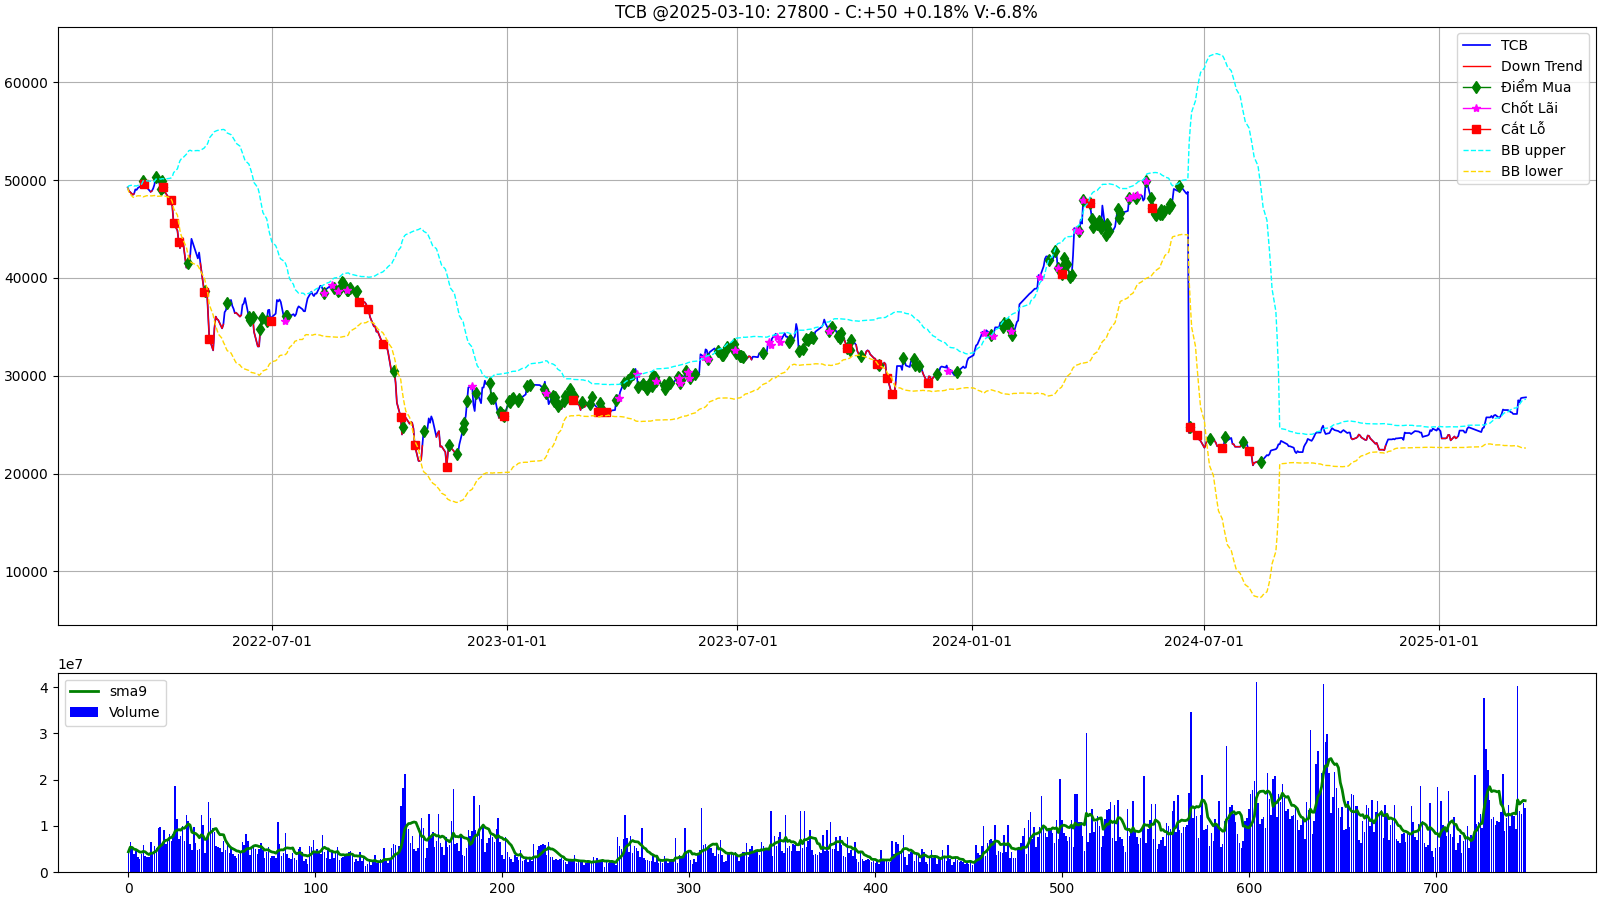This screenshot has height=900, width=1600.
Task: Click the 1e7 volume scale label
Action: [x=70, y=664]
